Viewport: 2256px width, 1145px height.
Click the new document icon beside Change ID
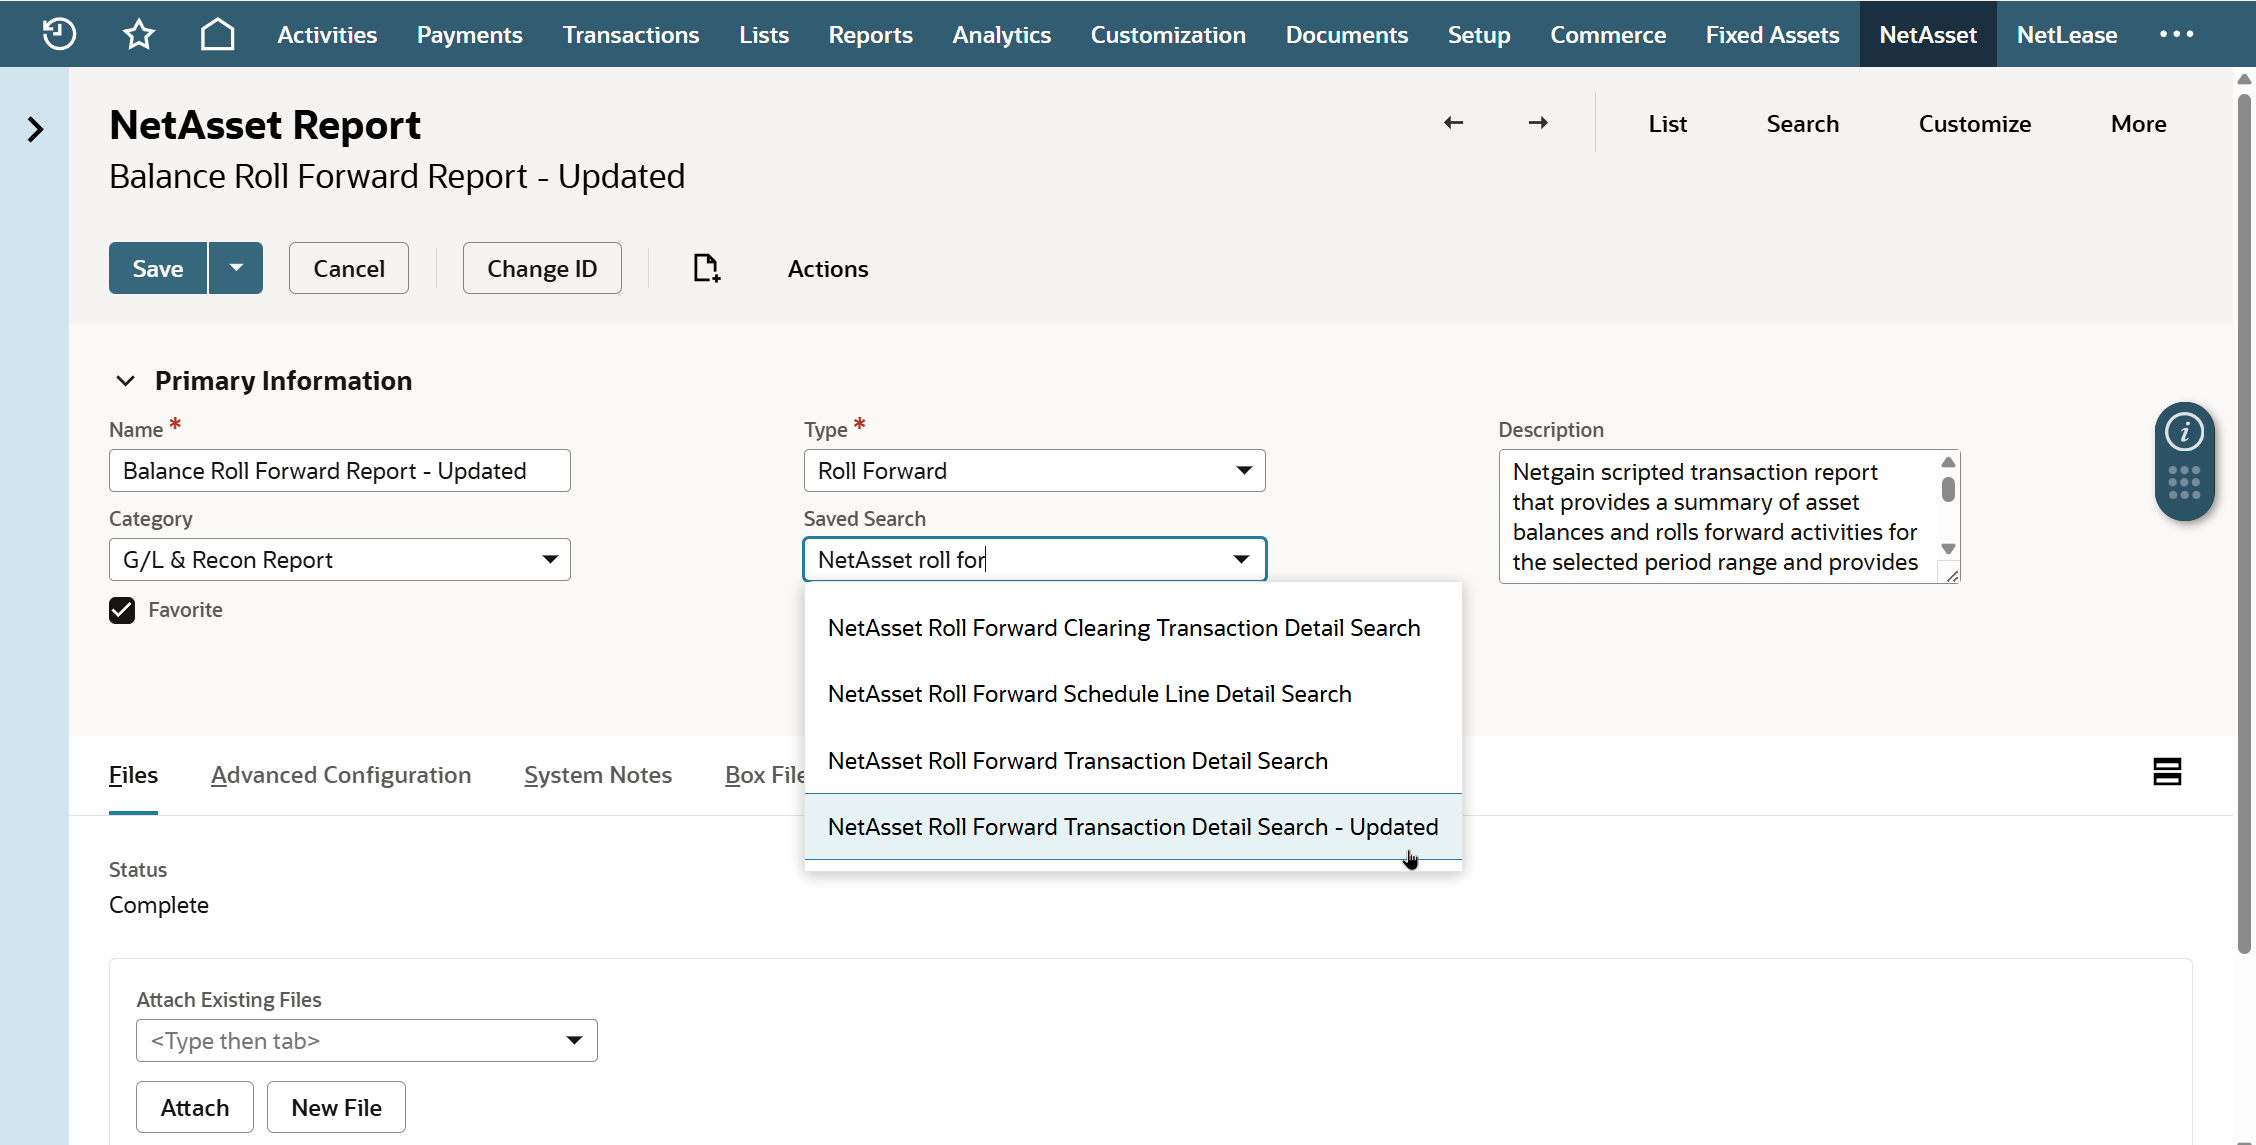(x=706, y=268)
